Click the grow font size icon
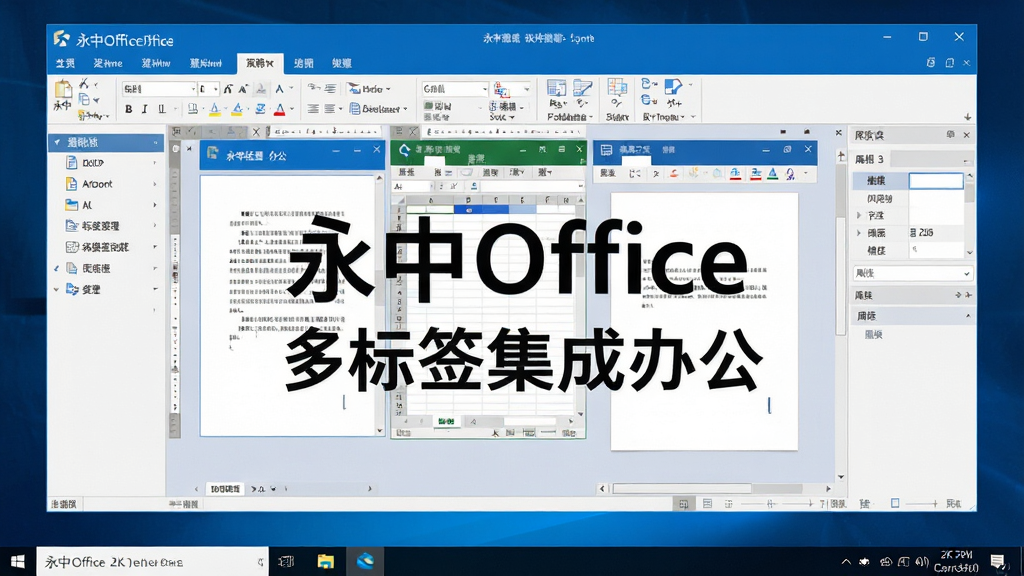 [x=228, y=89]
